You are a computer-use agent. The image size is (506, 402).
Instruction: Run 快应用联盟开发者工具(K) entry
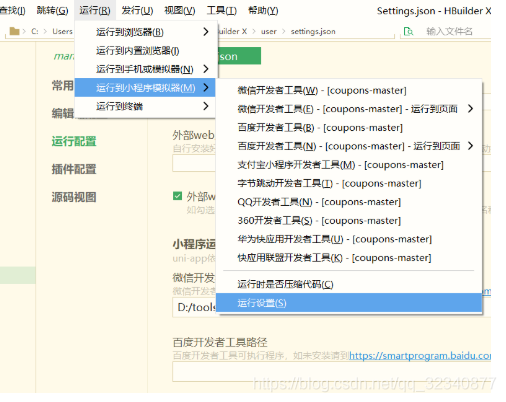pyautogui.click(x=349, y=258)
